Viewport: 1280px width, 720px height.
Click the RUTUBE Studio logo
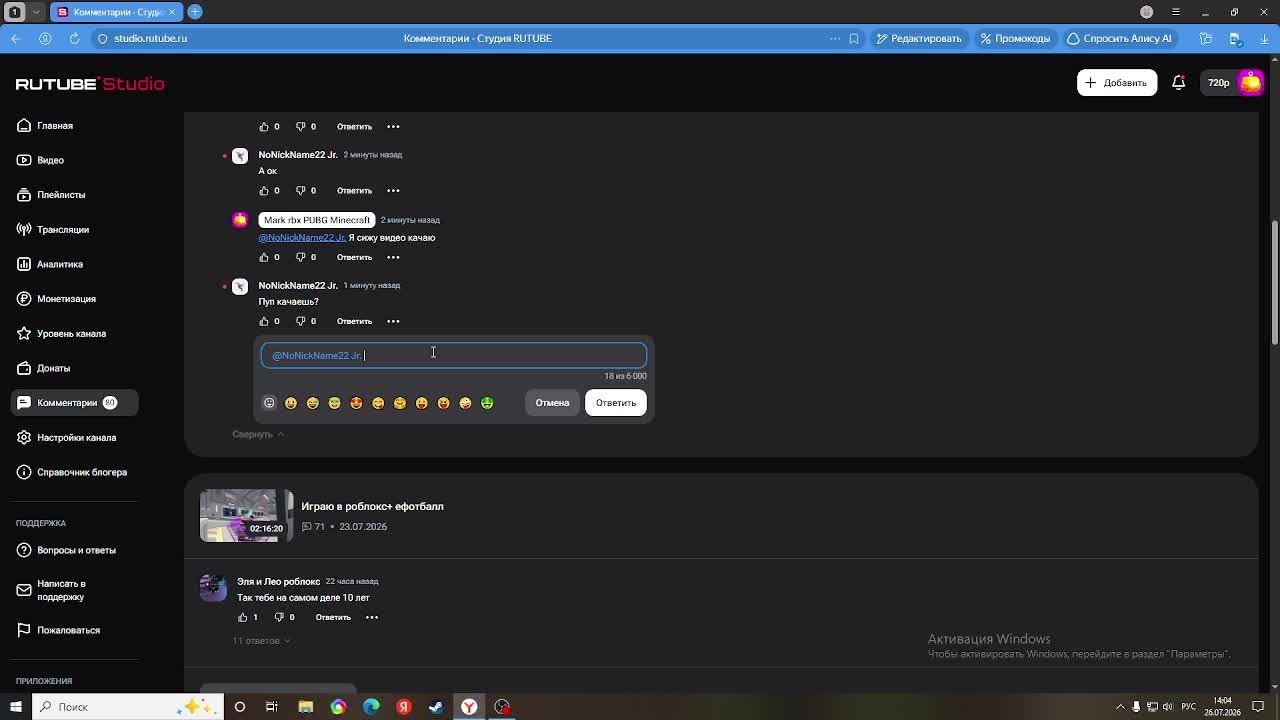90,83
